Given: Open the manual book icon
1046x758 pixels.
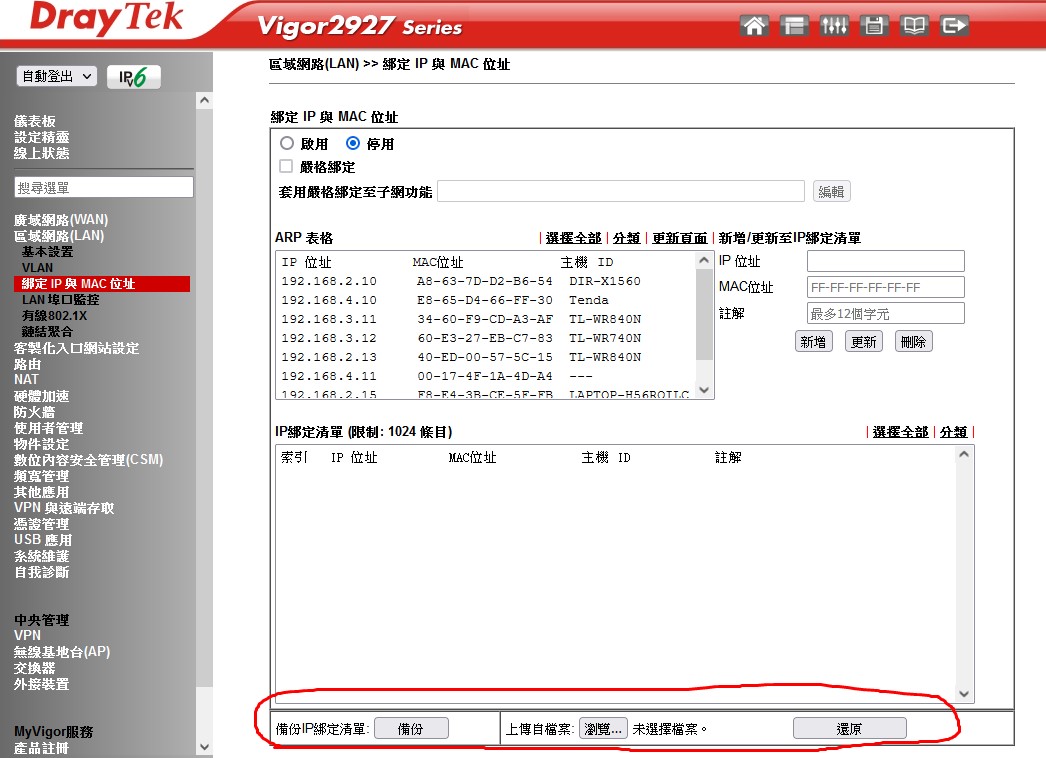Looking at the screenshot, I should [914, 26].
